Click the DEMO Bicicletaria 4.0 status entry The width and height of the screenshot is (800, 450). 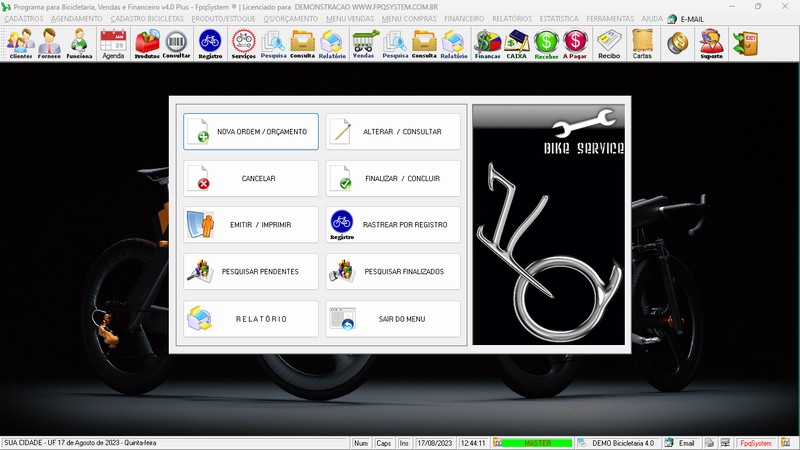617,443
